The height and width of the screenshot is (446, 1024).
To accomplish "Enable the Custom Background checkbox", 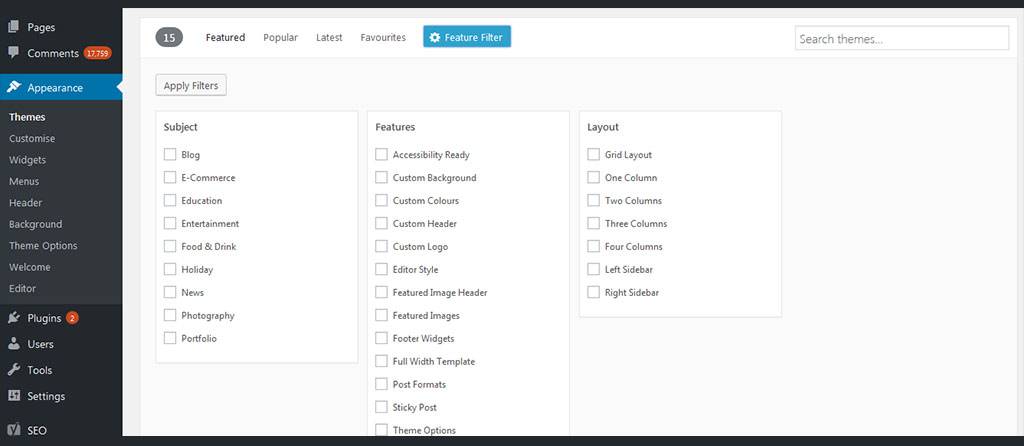I will click(x=381, y=177).
